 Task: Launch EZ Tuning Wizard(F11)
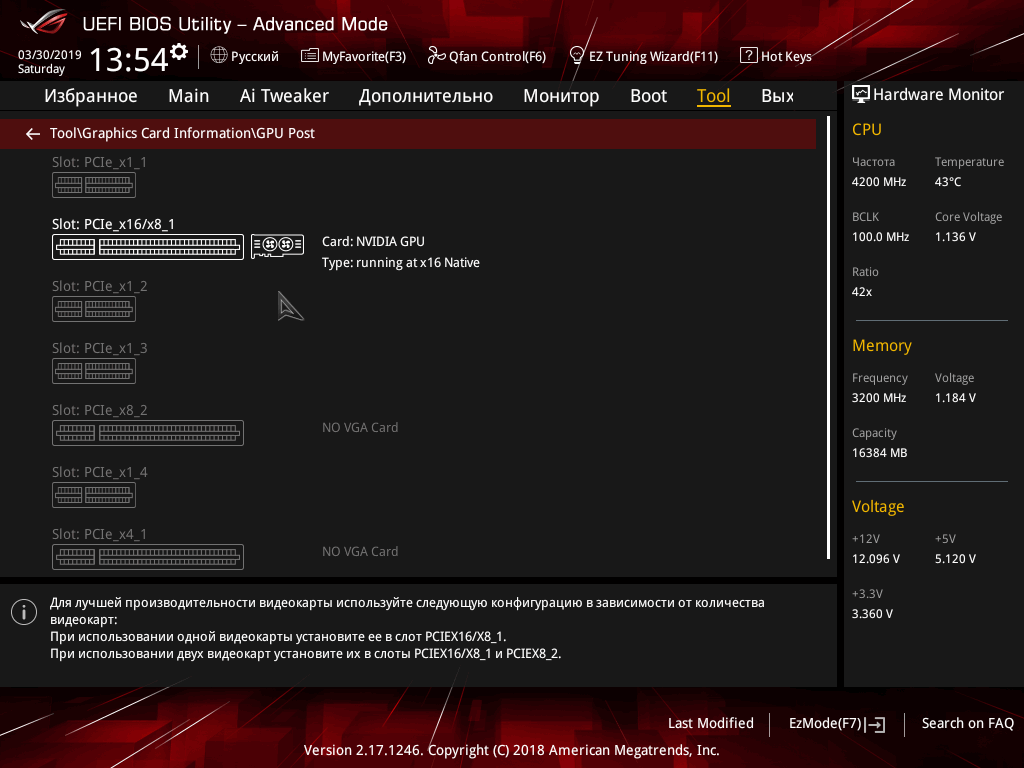click(644, 56)
